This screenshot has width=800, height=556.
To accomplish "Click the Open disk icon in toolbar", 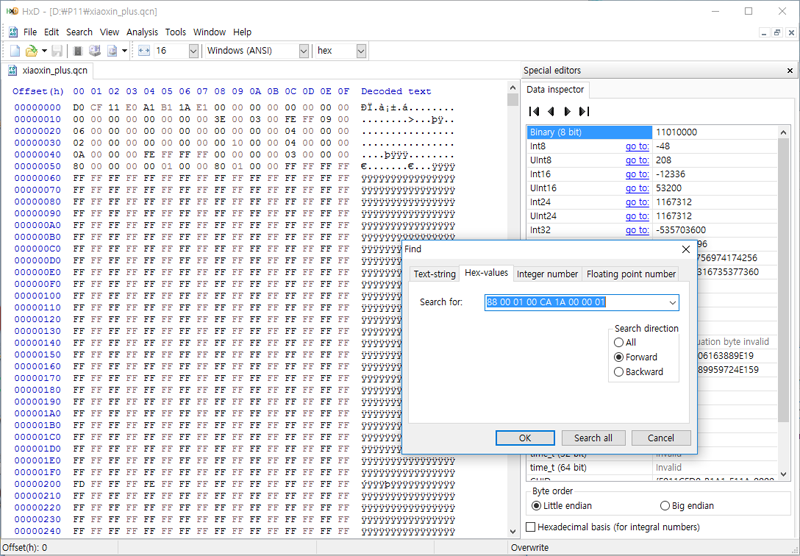I will point(94,50).
